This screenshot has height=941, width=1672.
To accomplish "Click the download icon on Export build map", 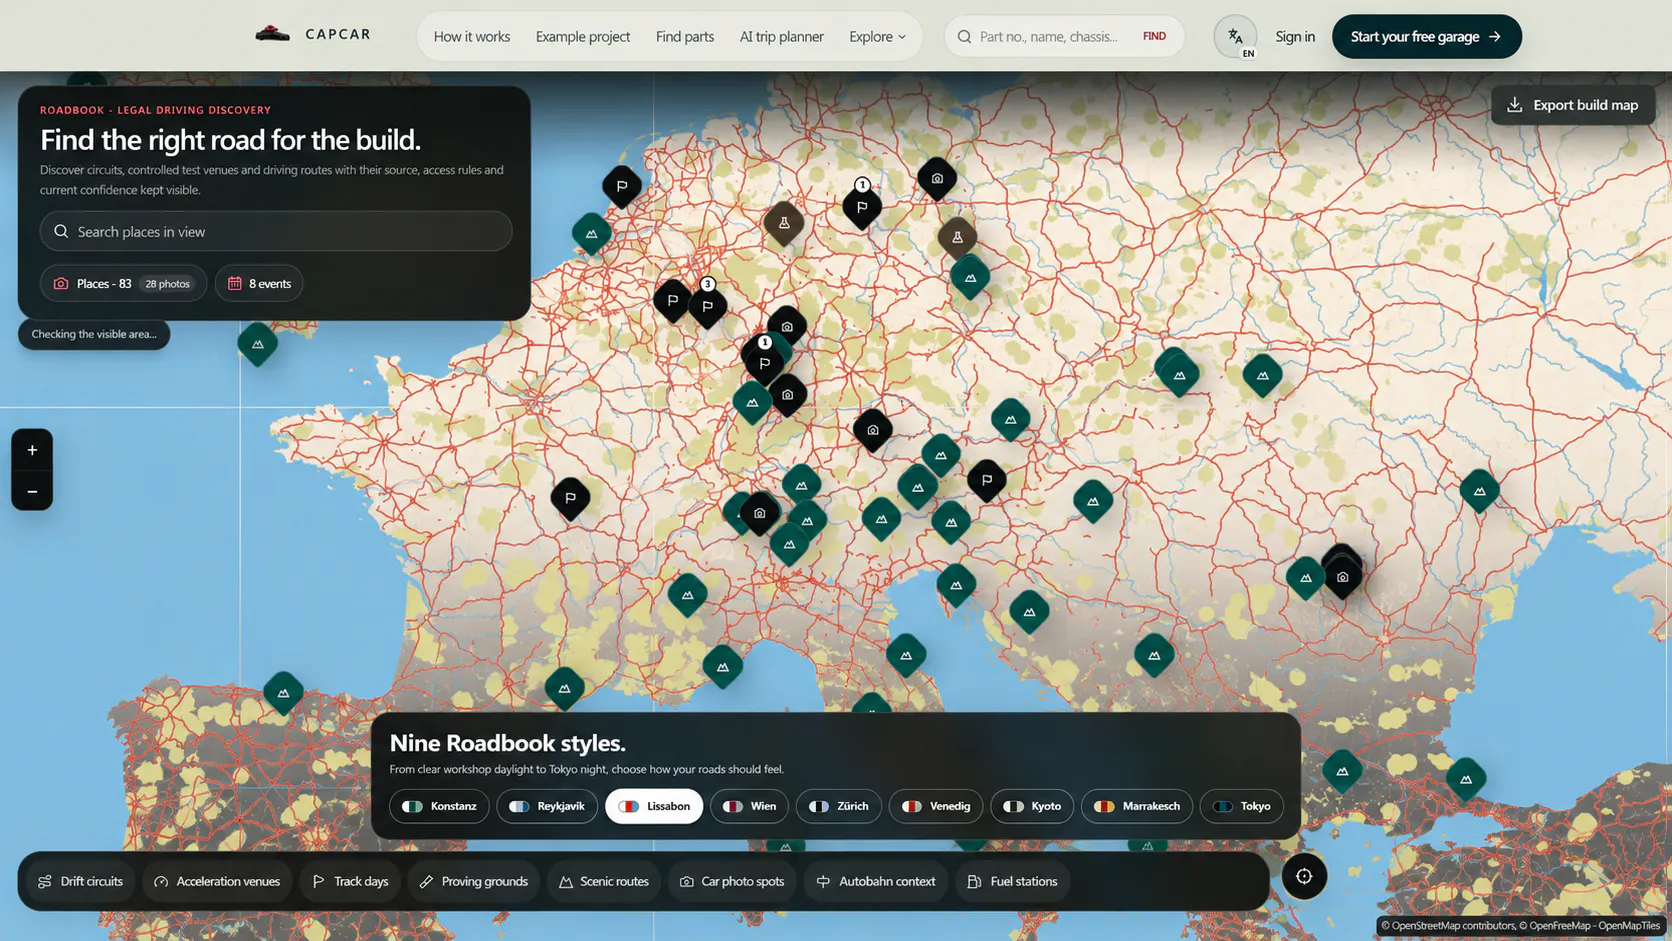I will pyautogui.click(x=1515, y=105).
